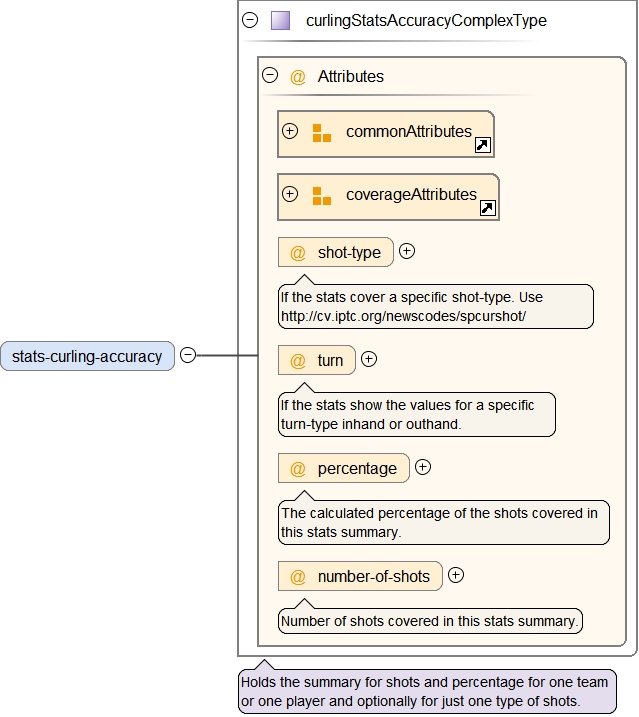Expand the shot-type attribute details

click(407, 251)
